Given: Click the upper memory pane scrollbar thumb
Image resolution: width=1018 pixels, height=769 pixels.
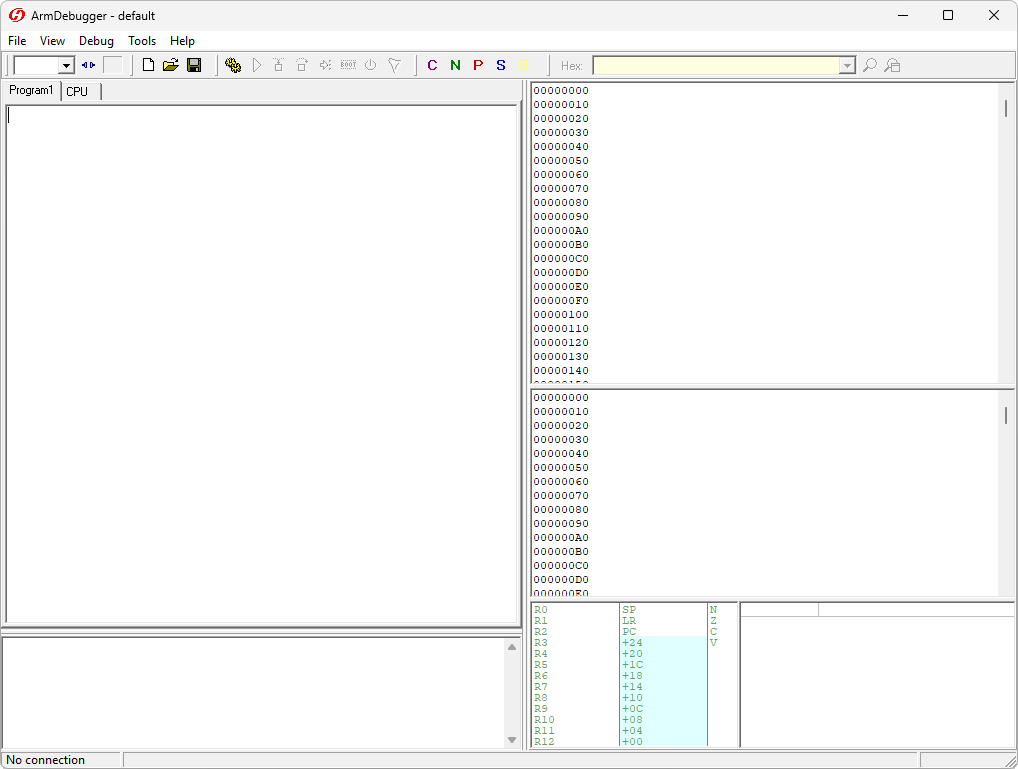Looking at the screenshot, I should pos(1006,108).
